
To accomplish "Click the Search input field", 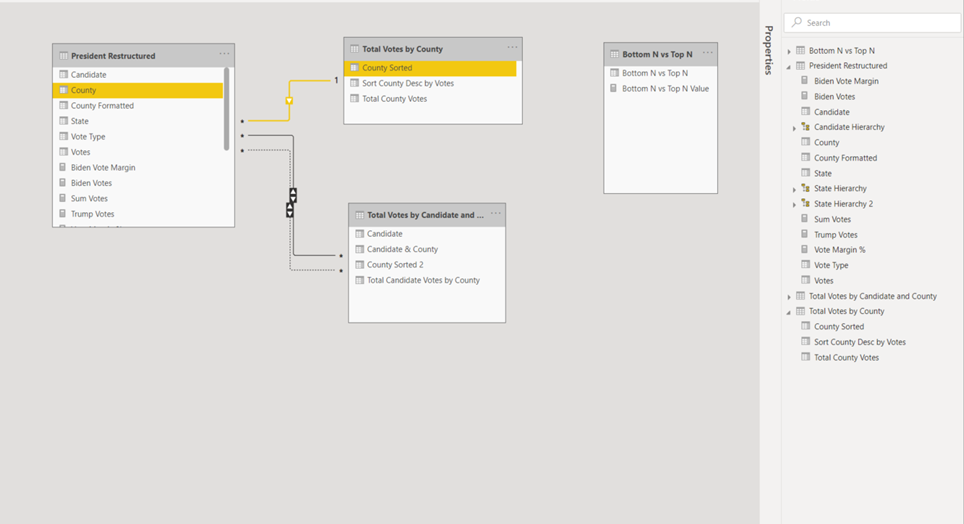I will click(x=872, y=22).
